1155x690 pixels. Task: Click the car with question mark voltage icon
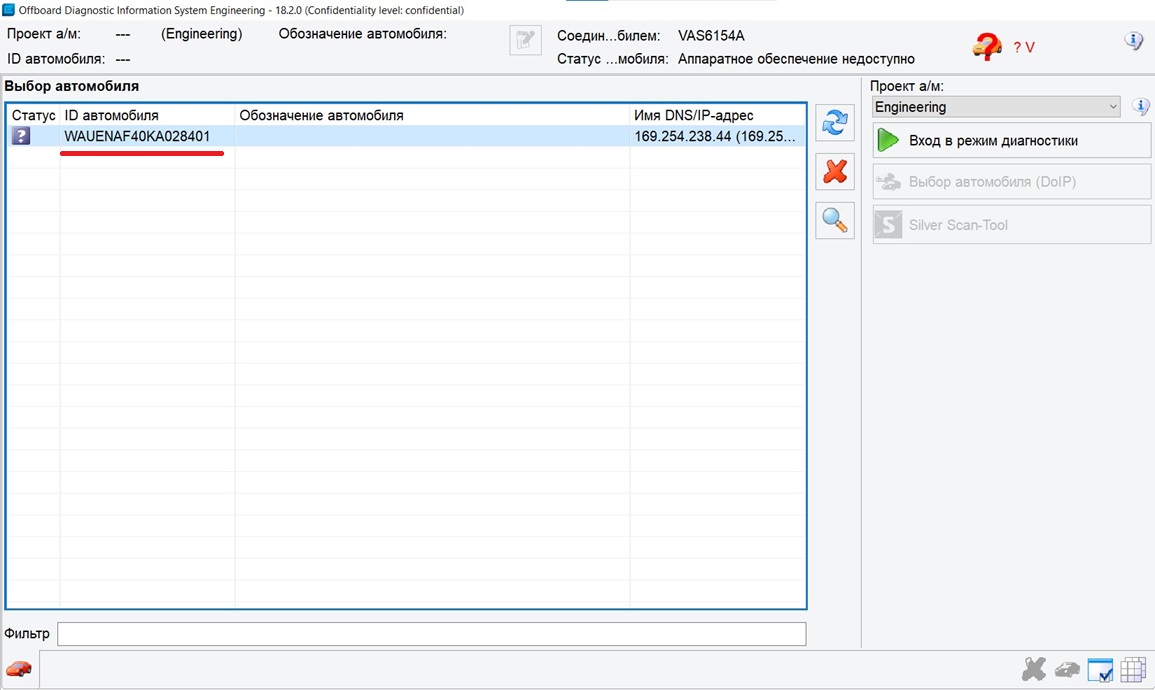[x=987, y=46]
